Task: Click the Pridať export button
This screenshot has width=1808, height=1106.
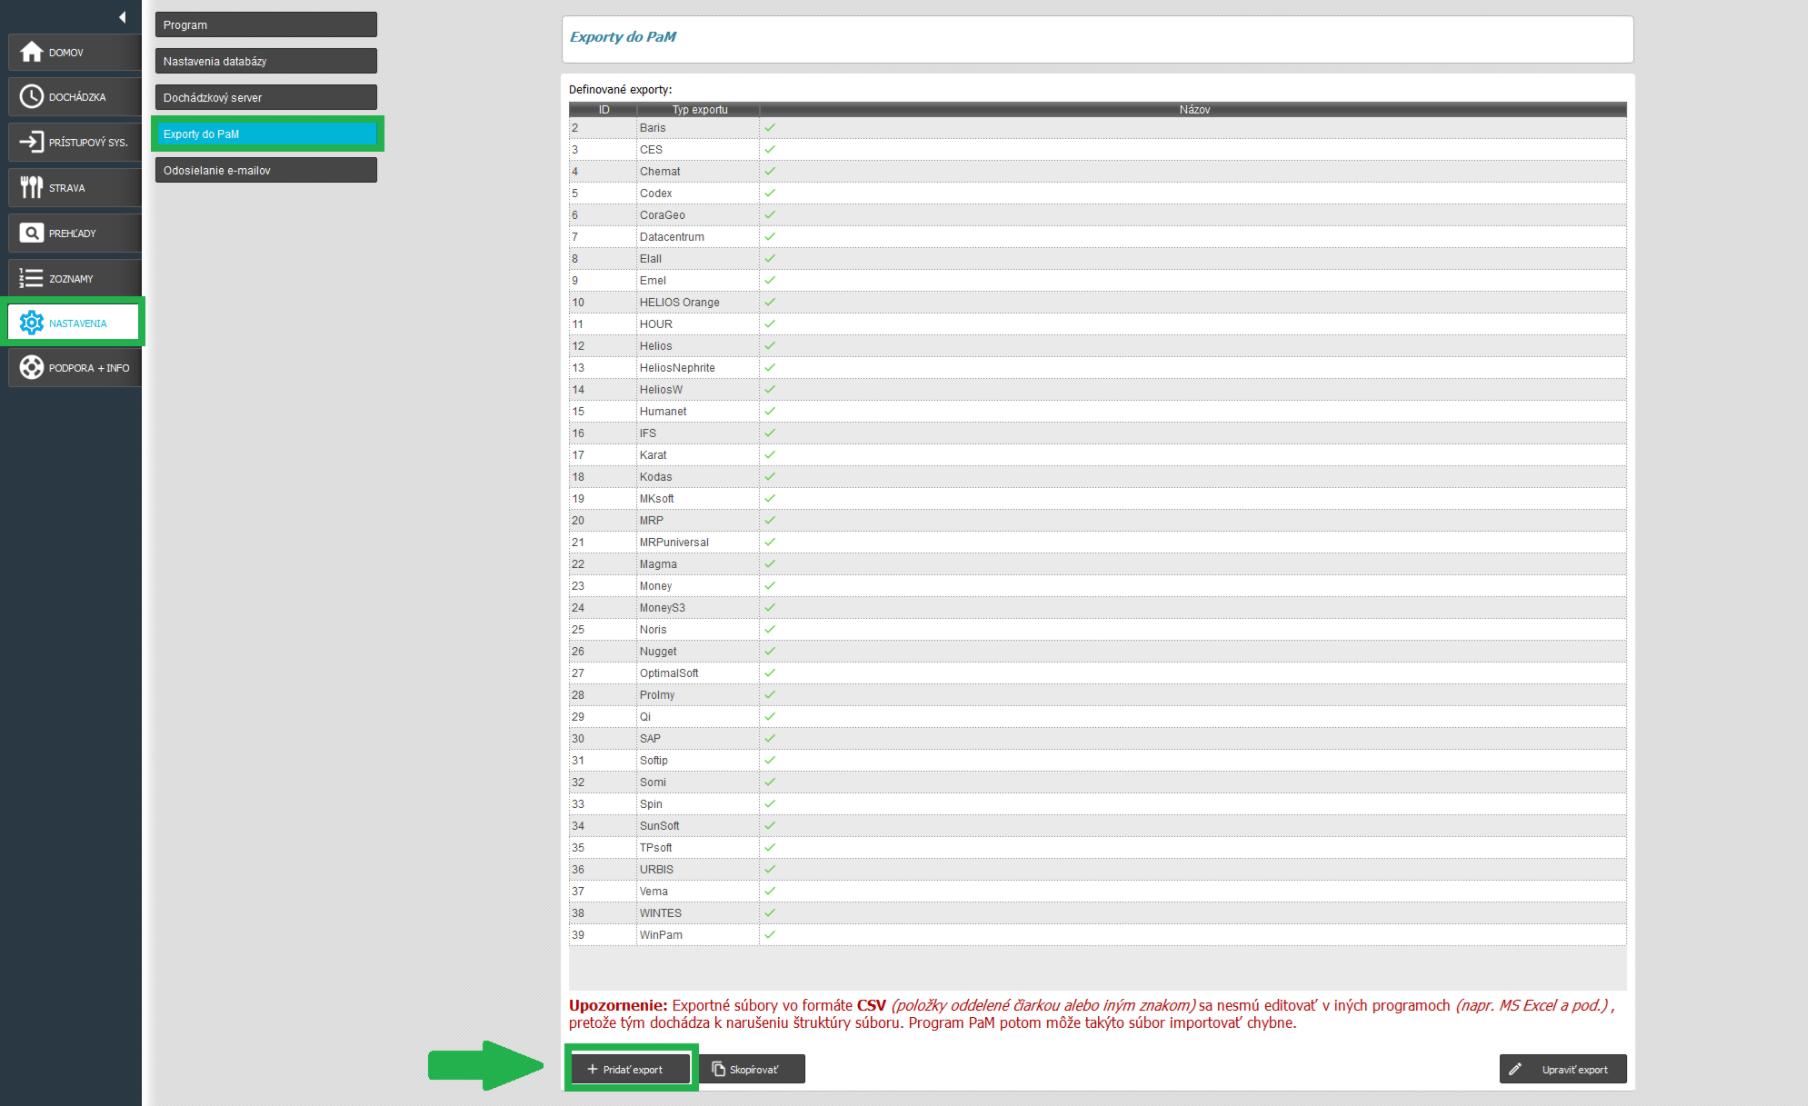Action: [x=631, y=1069]
